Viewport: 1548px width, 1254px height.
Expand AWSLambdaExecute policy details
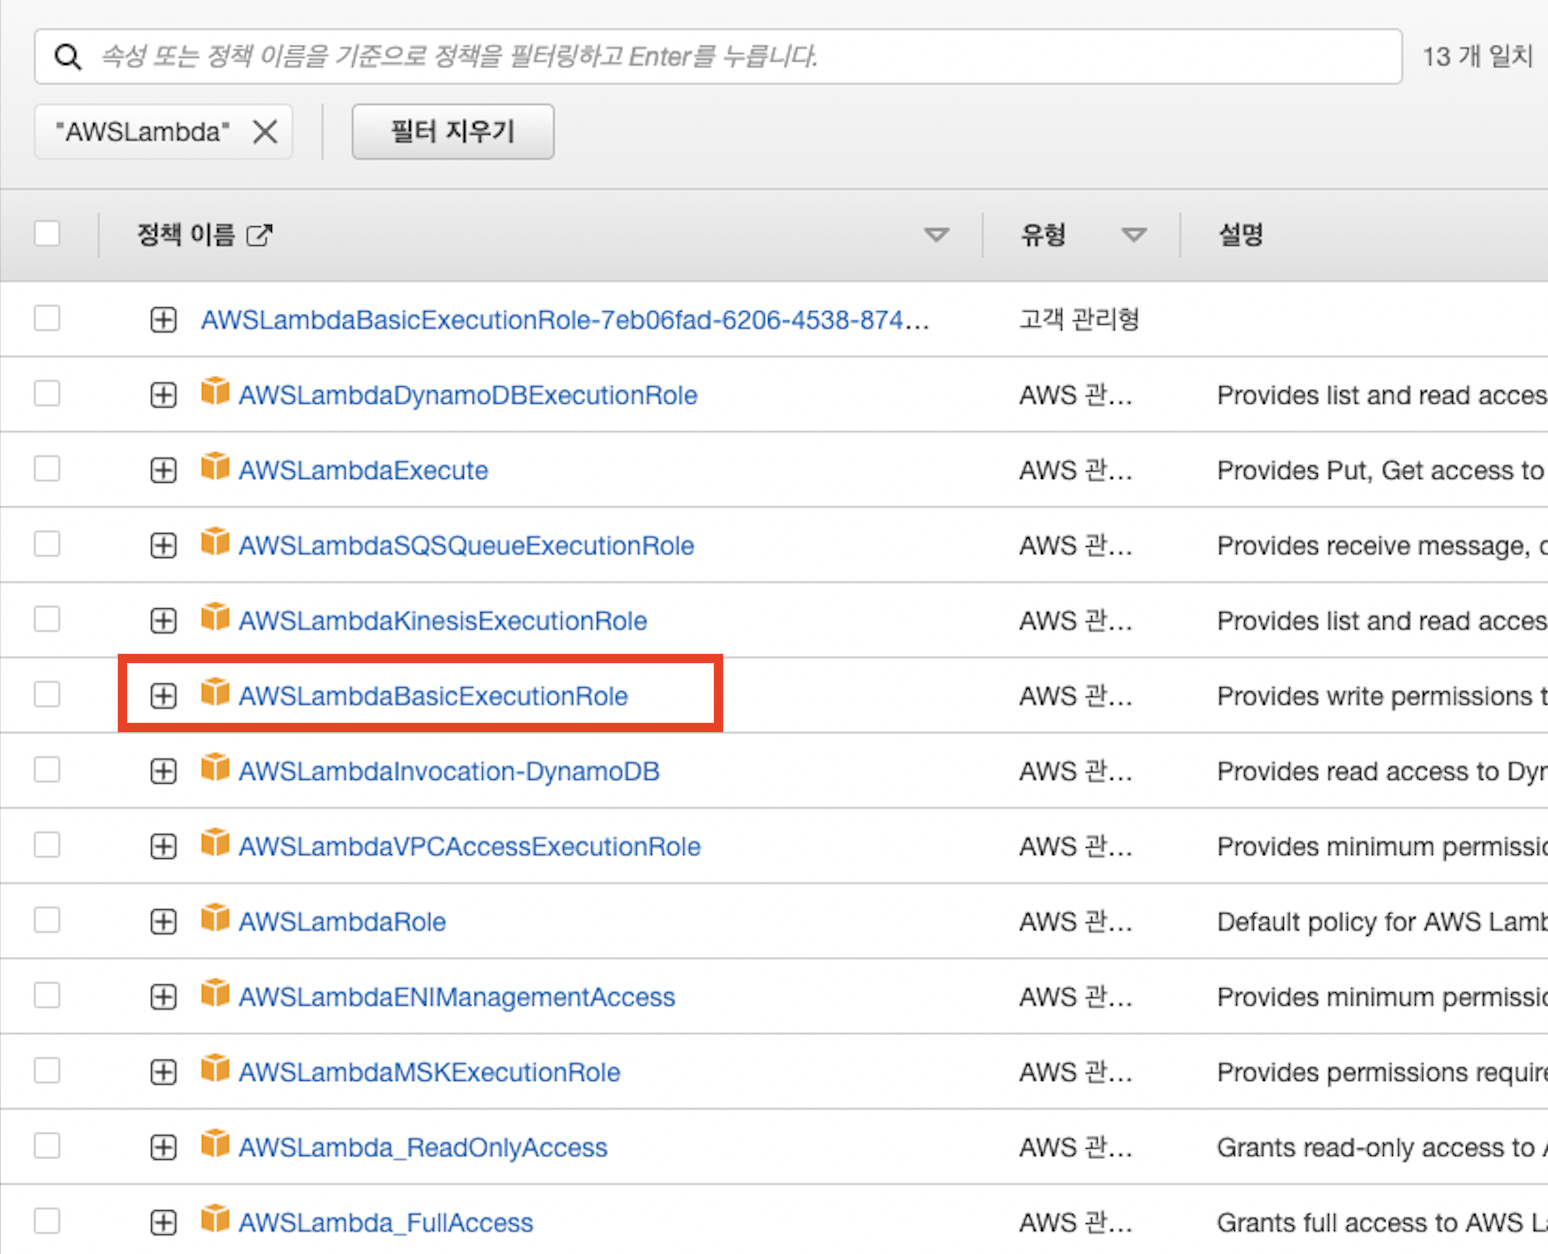pos(163,470)
